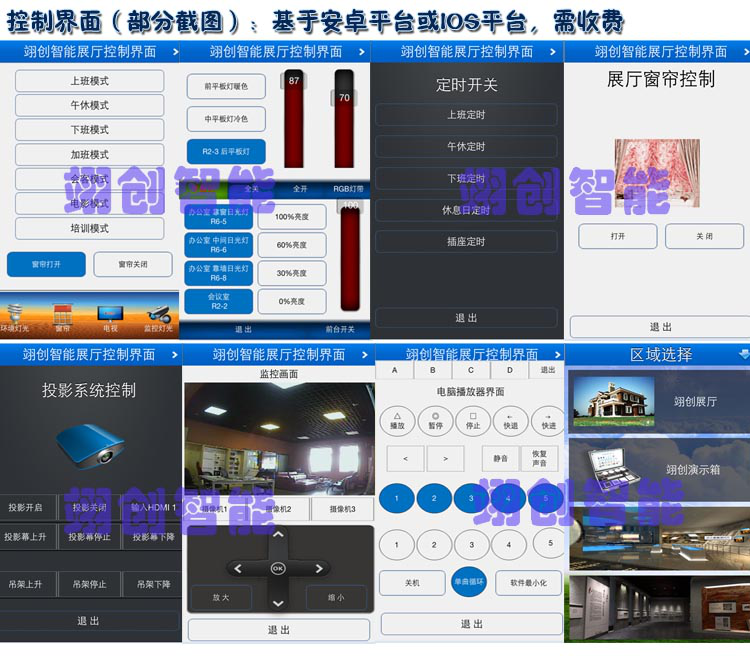Select white circle button 4
The image size is (750, 656).
[x=509, y=544]
